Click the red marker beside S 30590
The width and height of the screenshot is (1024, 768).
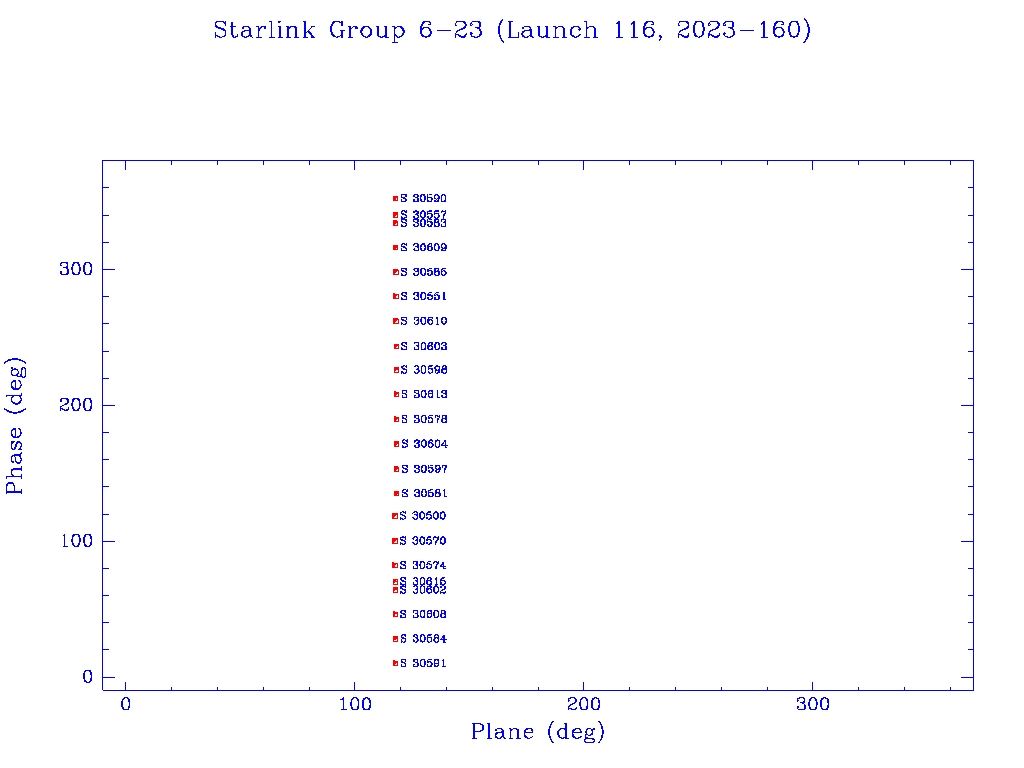coord(395,199)
